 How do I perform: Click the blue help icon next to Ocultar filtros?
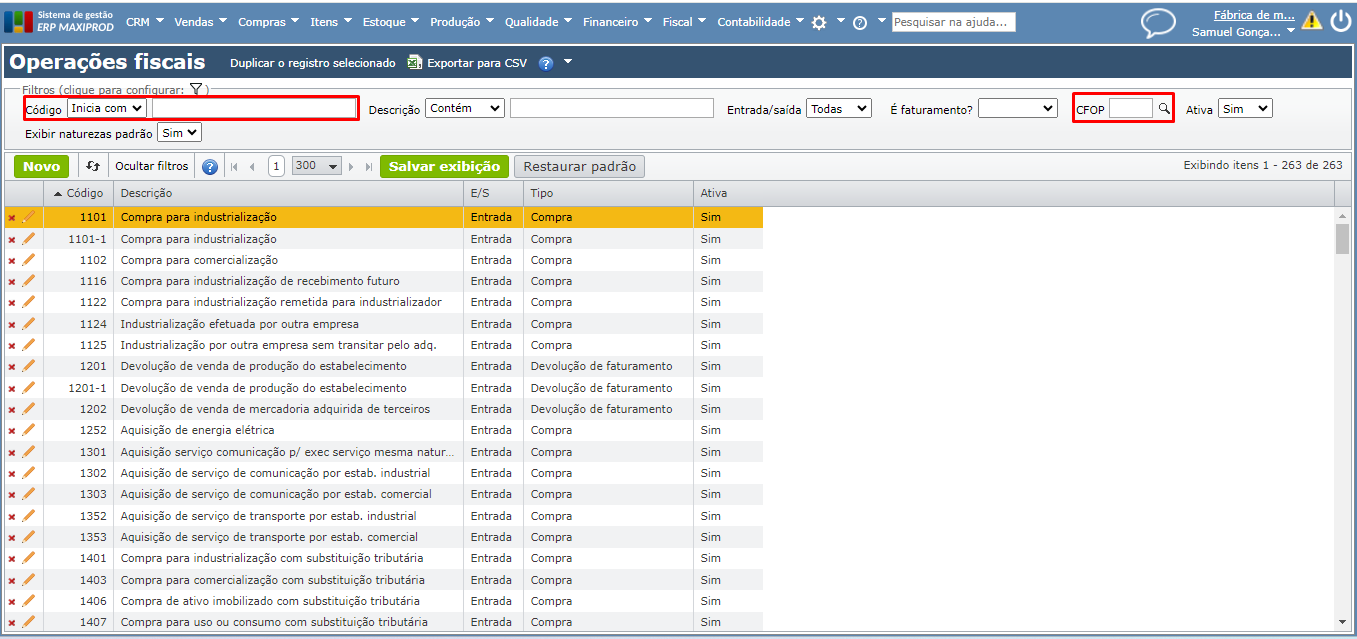click(x=210, y=167)
